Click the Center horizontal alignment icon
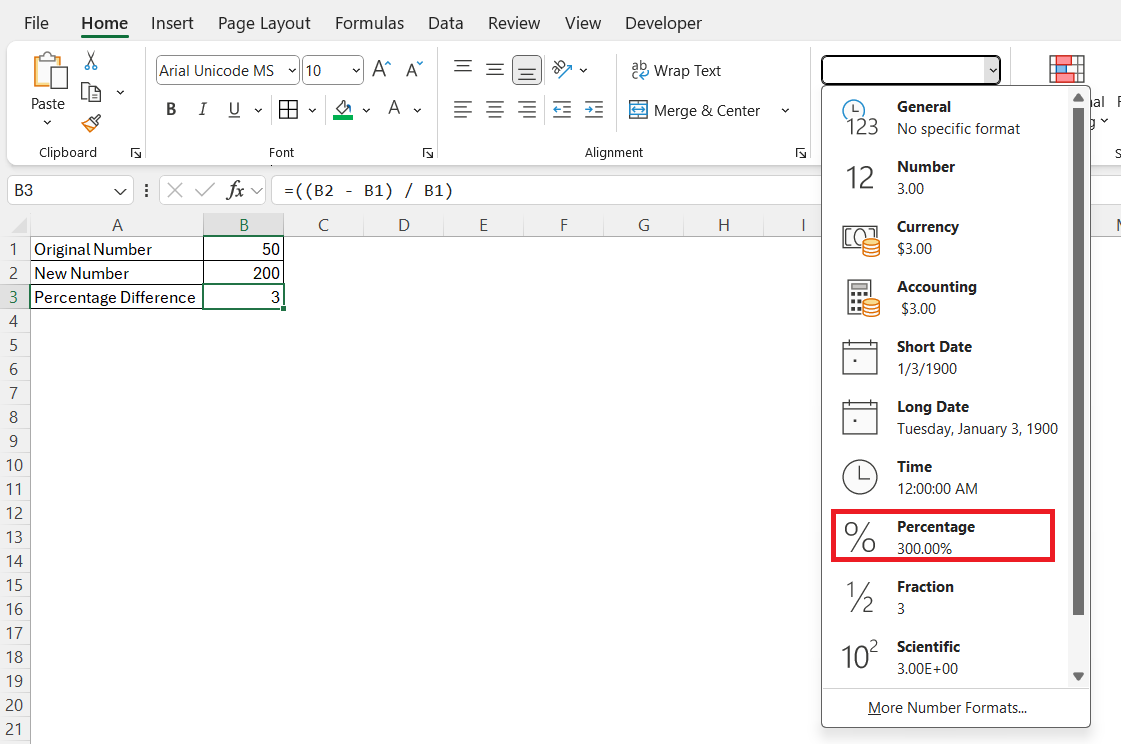 point(495,109)
